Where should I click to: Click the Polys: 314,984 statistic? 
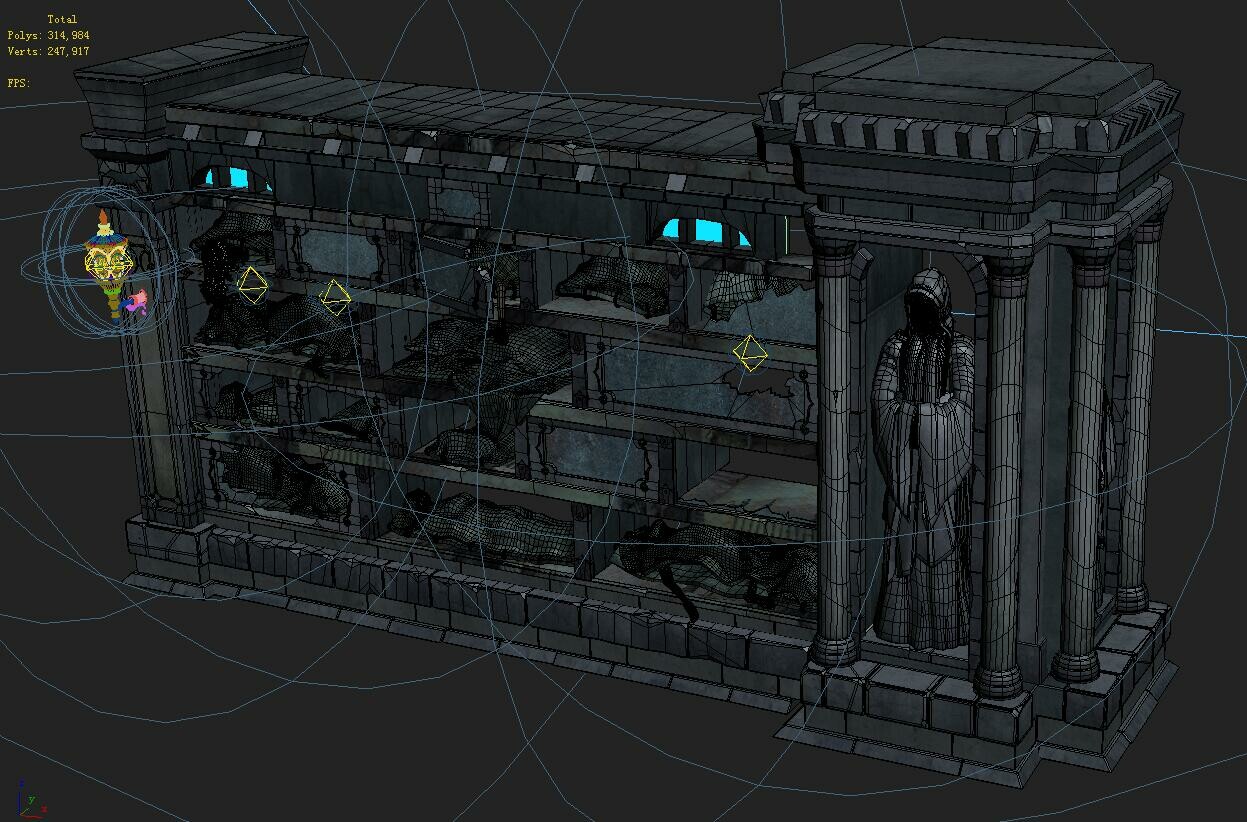pyautogui.click(x=48, y=35)
